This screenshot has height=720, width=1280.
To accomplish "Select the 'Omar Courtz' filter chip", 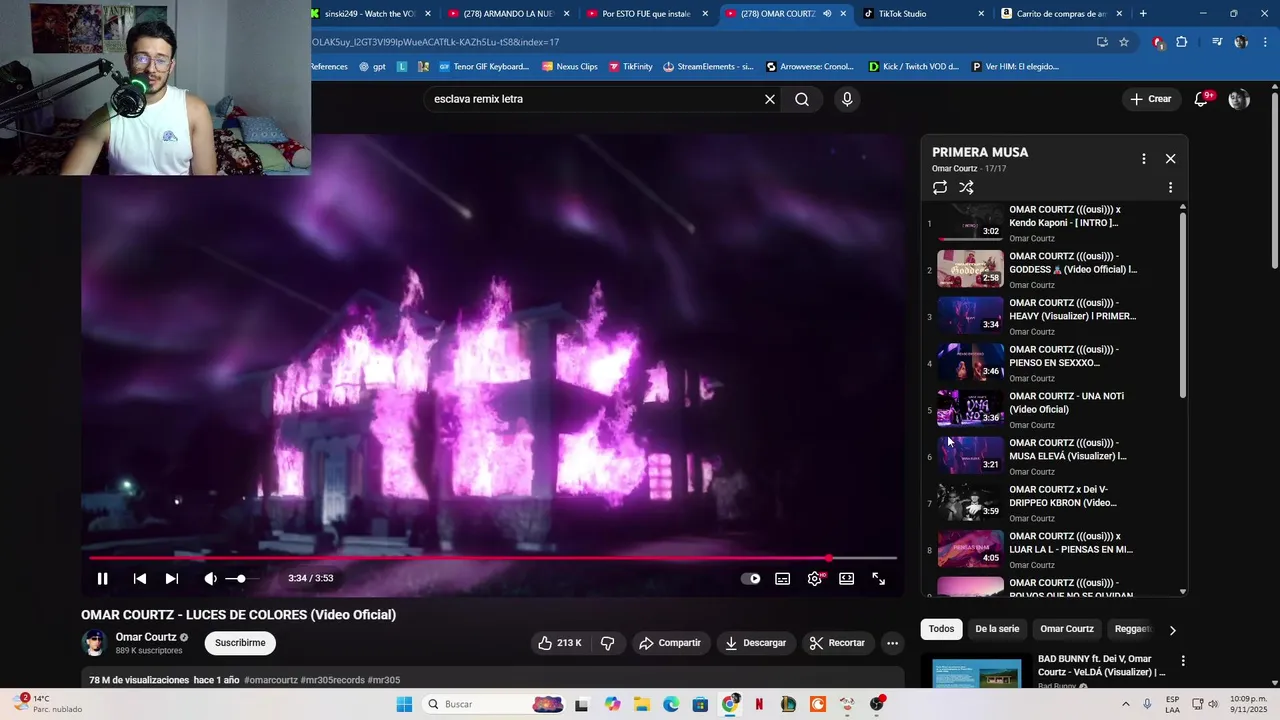I will point(1067,629).
